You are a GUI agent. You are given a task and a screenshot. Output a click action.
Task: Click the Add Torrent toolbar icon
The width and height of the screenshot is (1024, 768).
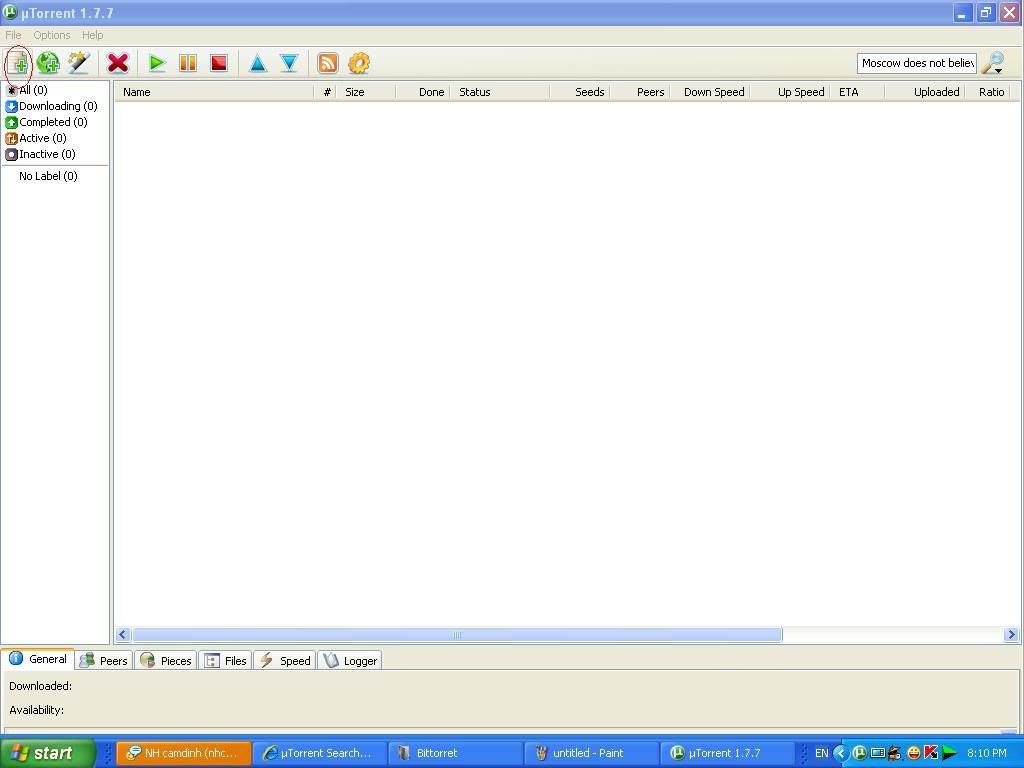(17, 63)
